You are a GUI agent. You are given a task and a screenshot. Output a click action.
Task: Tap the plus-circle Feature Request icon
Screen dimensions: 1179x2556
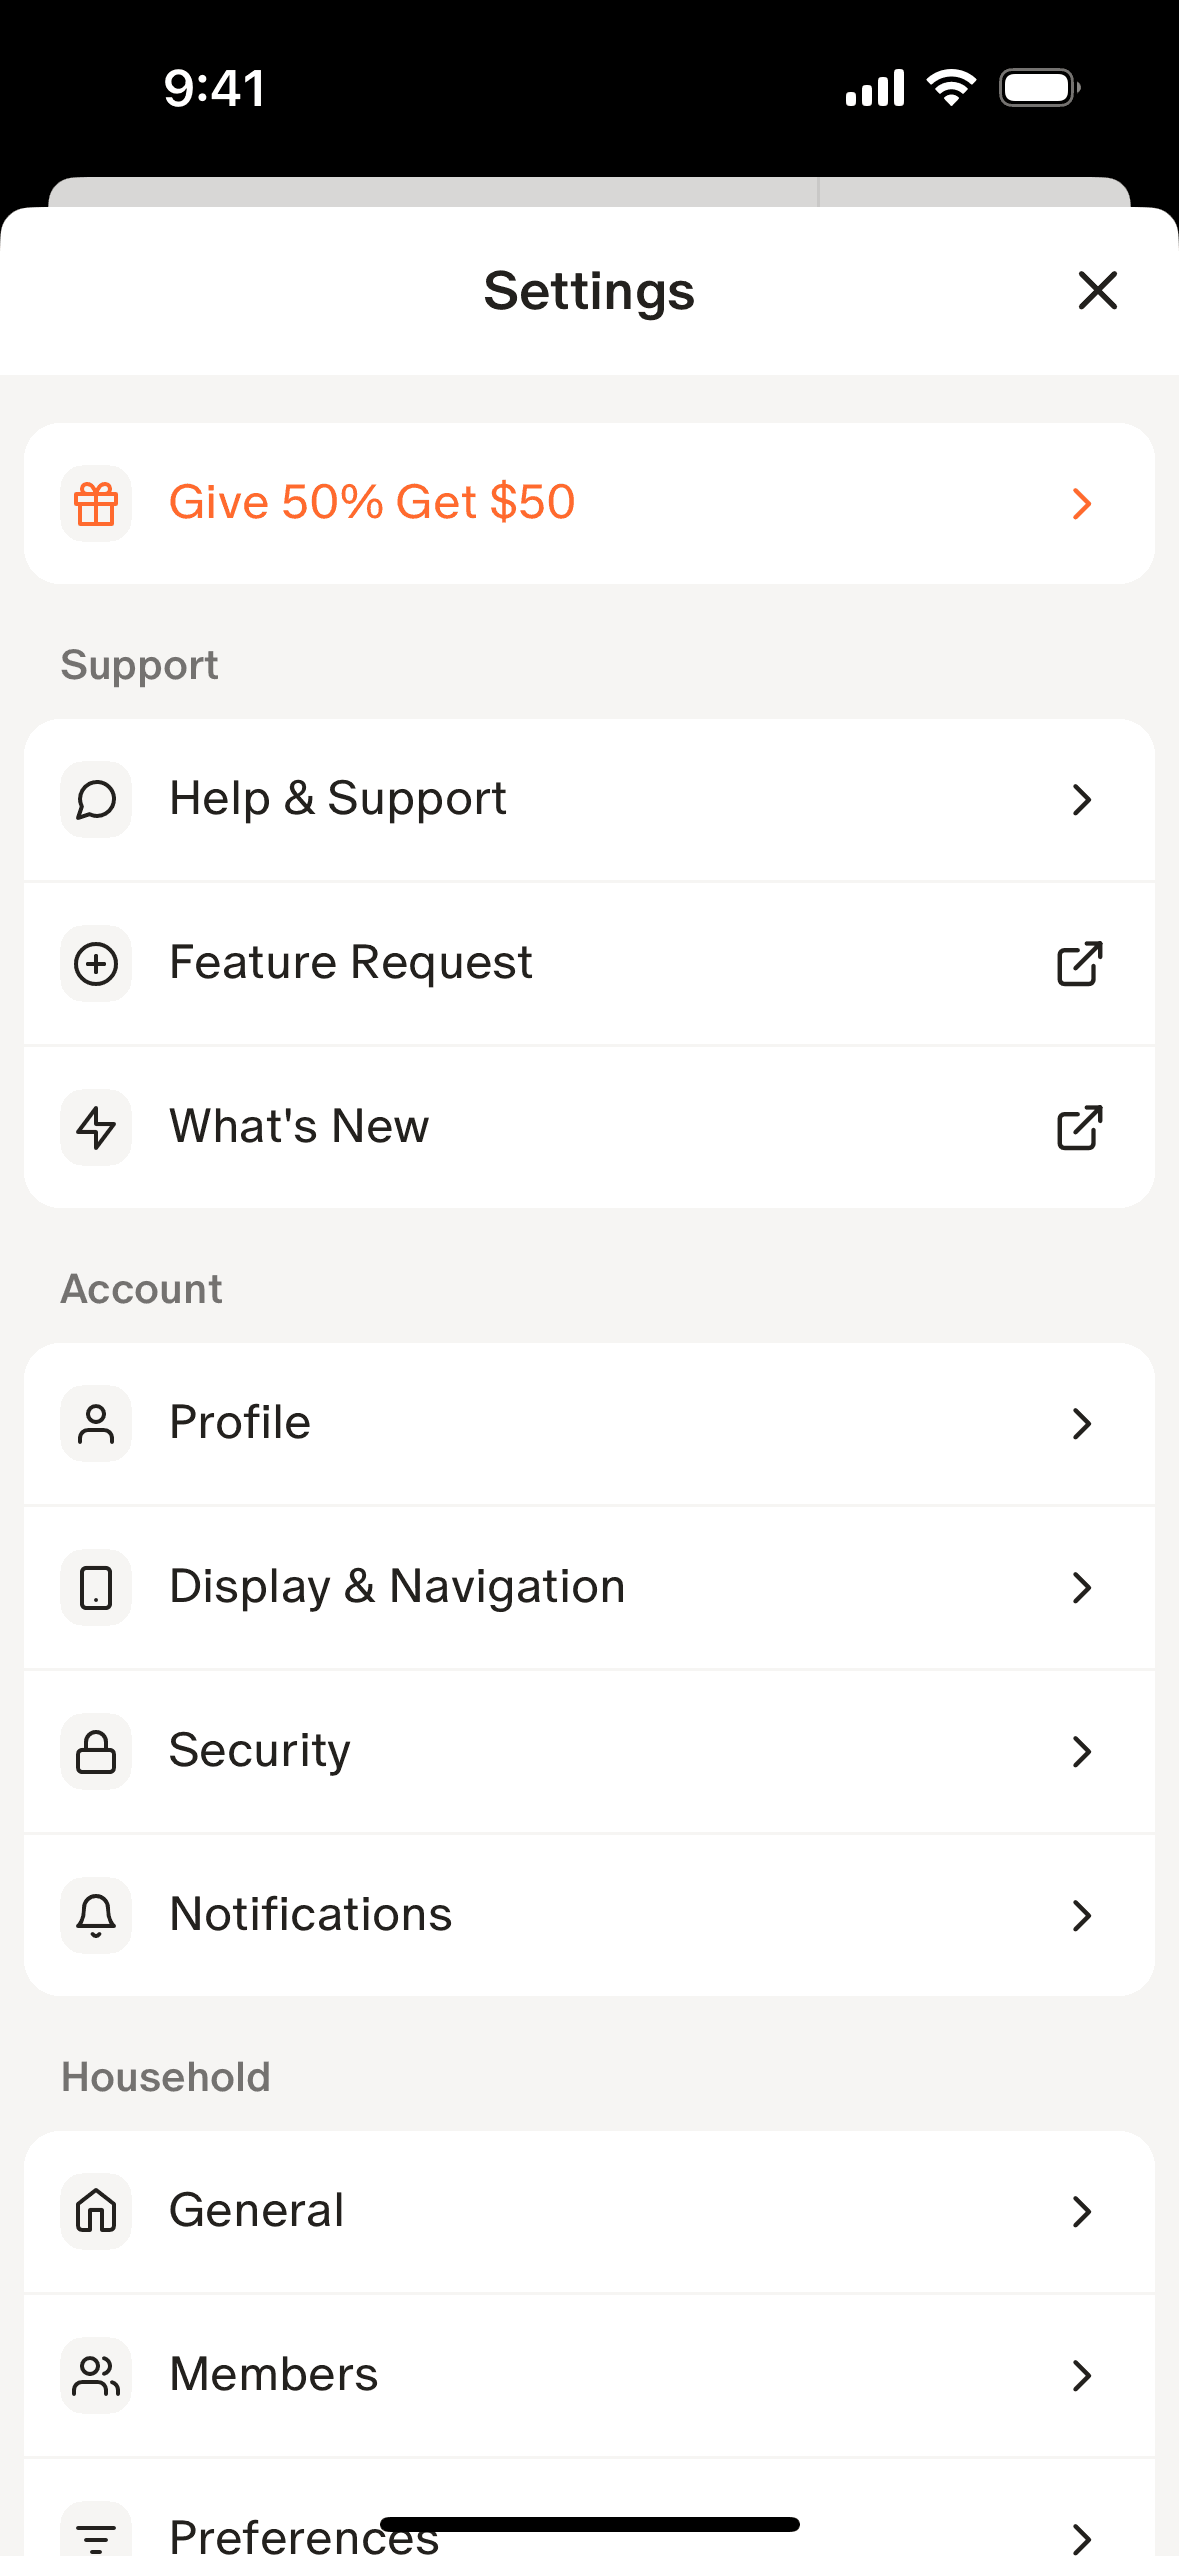[x=96, y=964]
